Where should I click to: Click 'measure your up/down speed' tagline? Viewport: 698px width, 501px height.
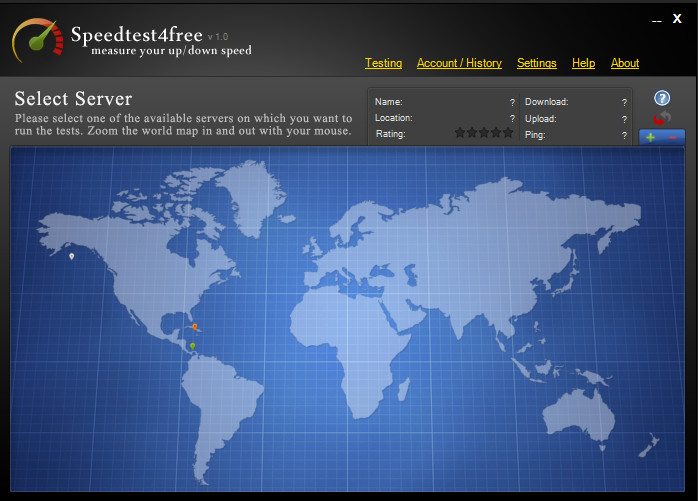click(171, 51)
